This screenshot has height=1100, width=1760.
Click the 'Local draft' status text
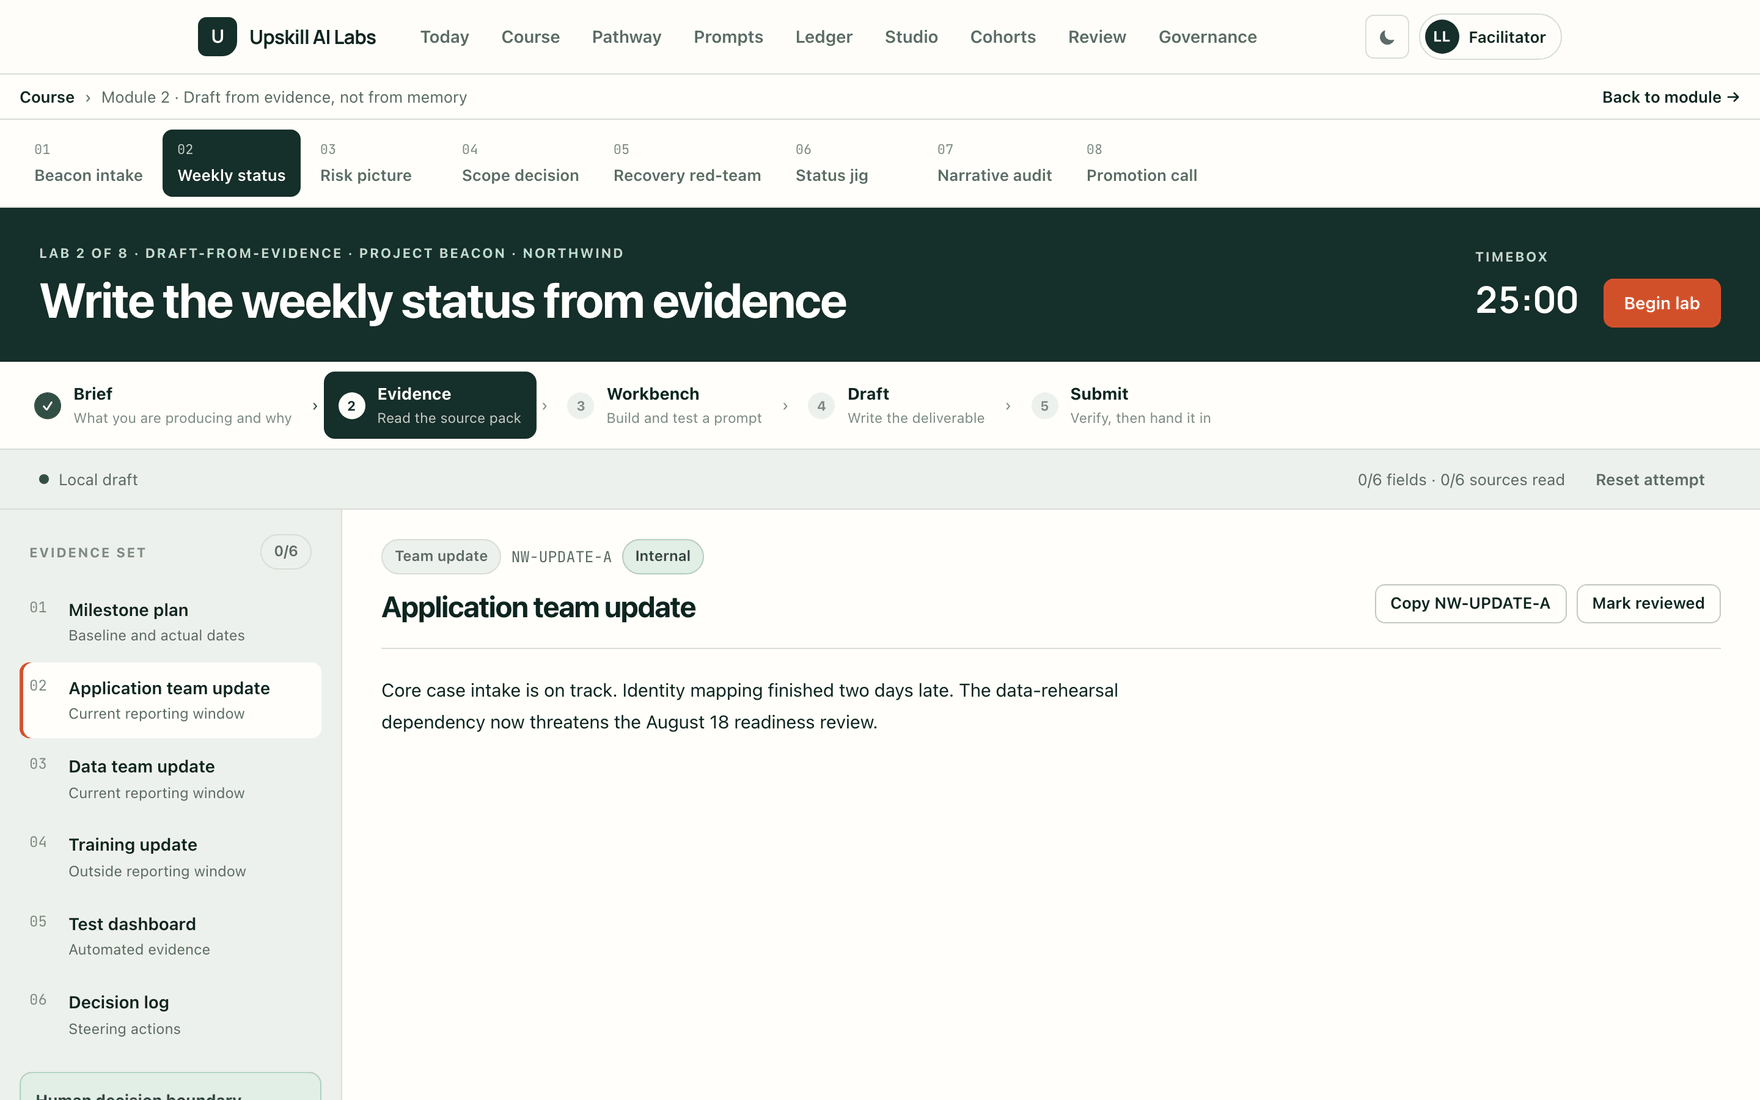(98, 480)
